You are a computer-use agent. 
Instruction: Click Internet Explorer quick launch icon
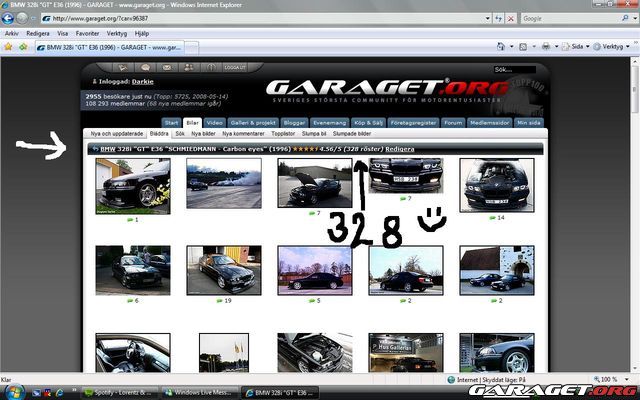tap(59, 393)
